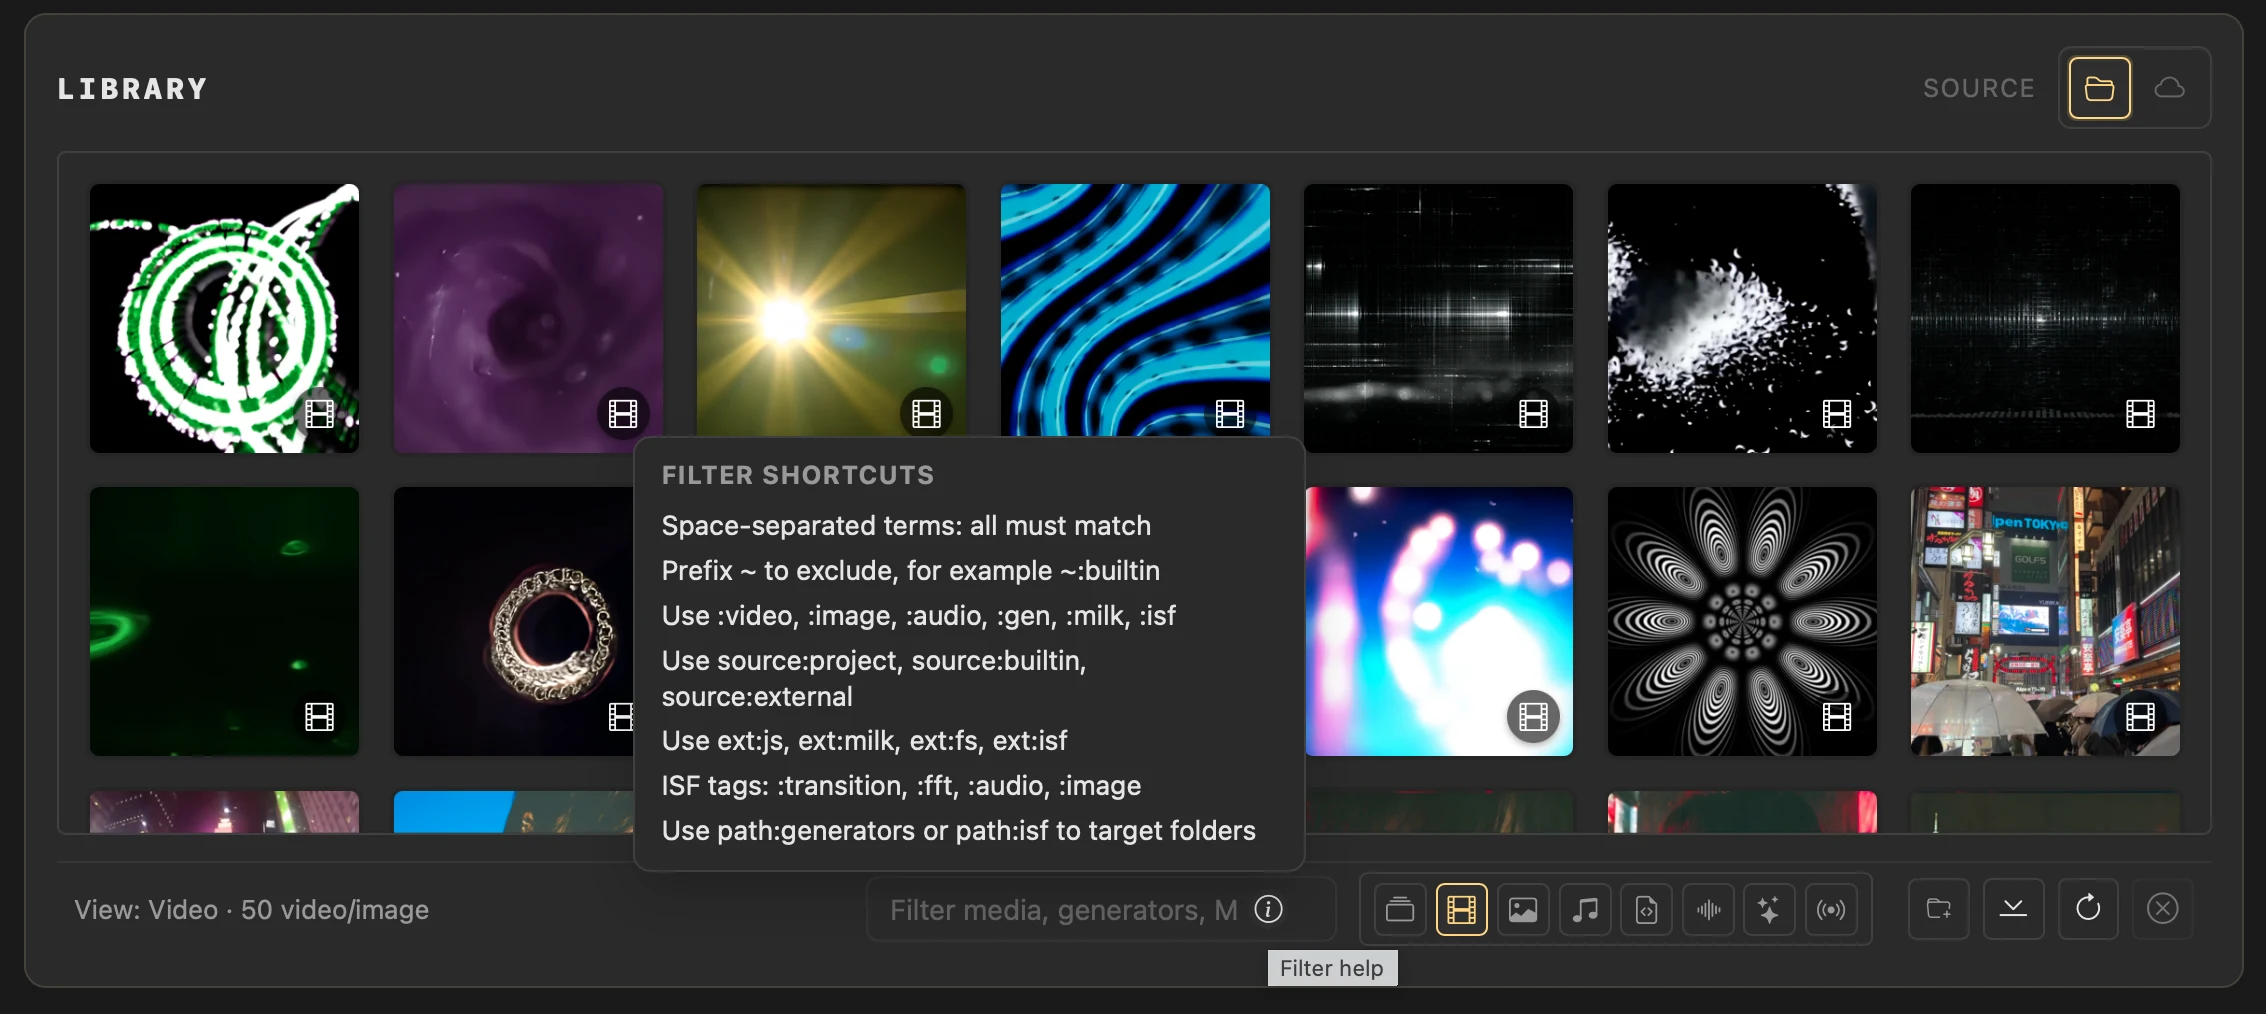Filter library to images only
The image size is (2266, 1014).
(1523, 909)
